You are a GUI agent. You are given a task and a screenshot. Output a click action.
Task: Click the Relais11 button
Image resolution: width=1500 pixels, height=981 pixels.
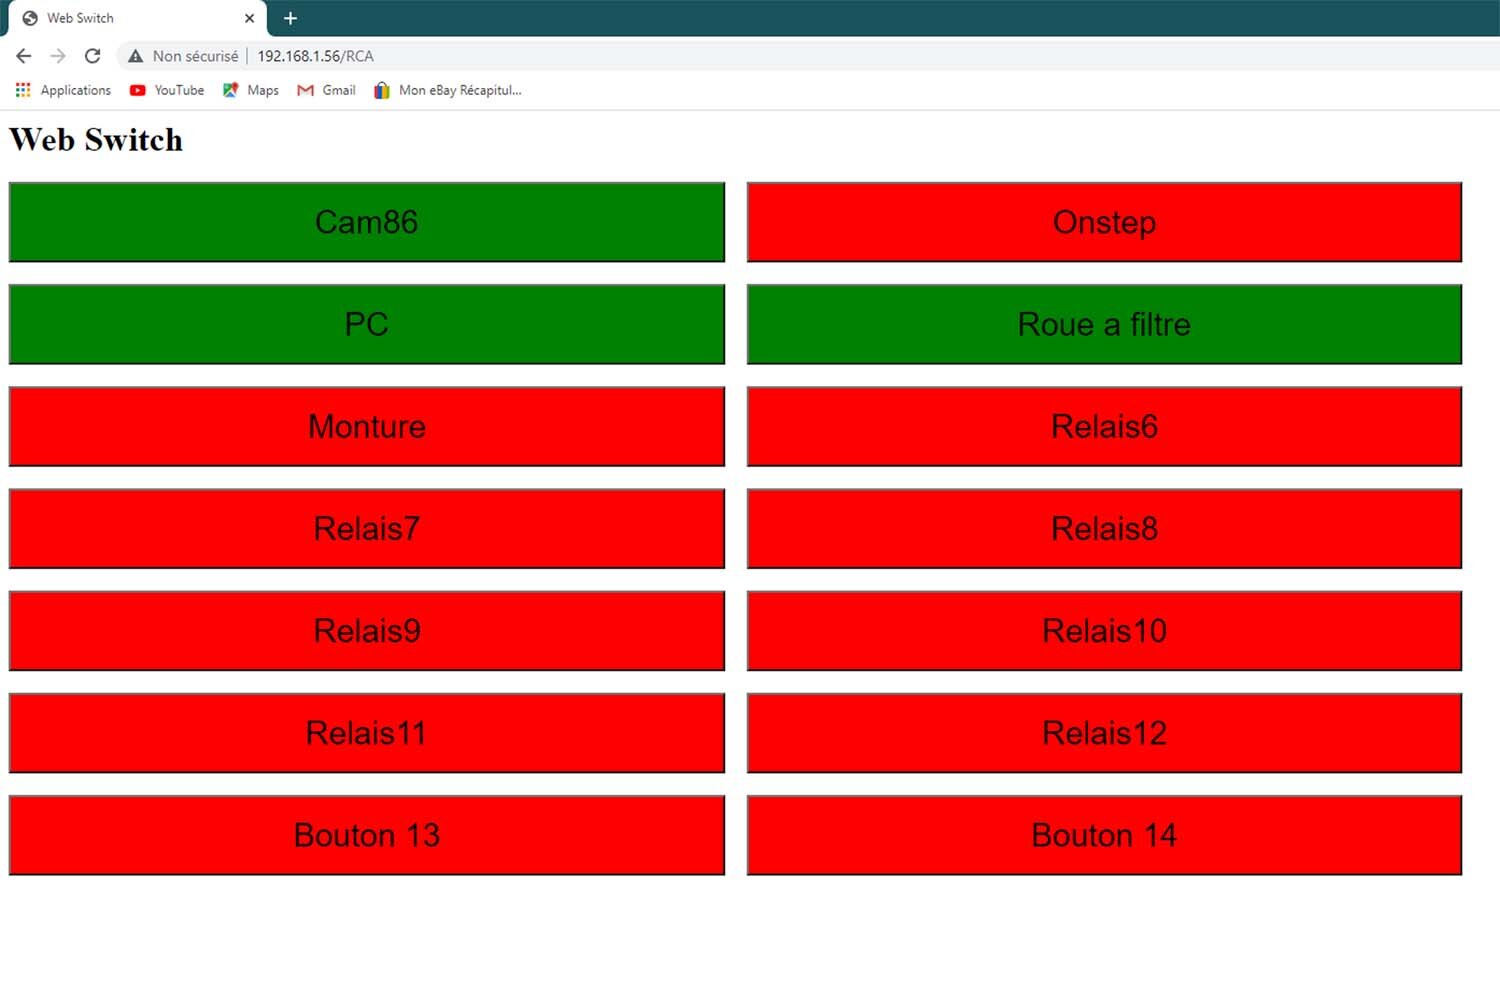(x=367, y=733)
